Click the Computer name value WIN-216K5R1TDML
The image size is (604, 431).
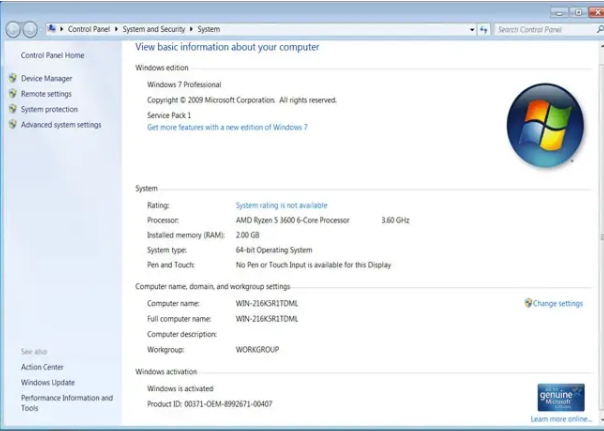pyautogui.click(x=267, y=304)
